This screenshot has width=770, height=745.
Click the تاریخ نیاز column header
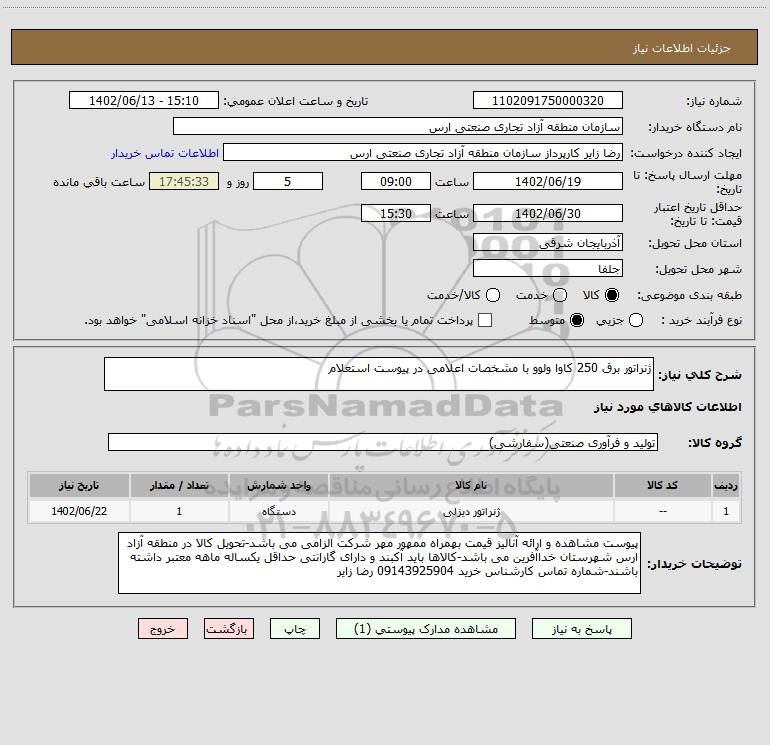(x=79, y=485)
